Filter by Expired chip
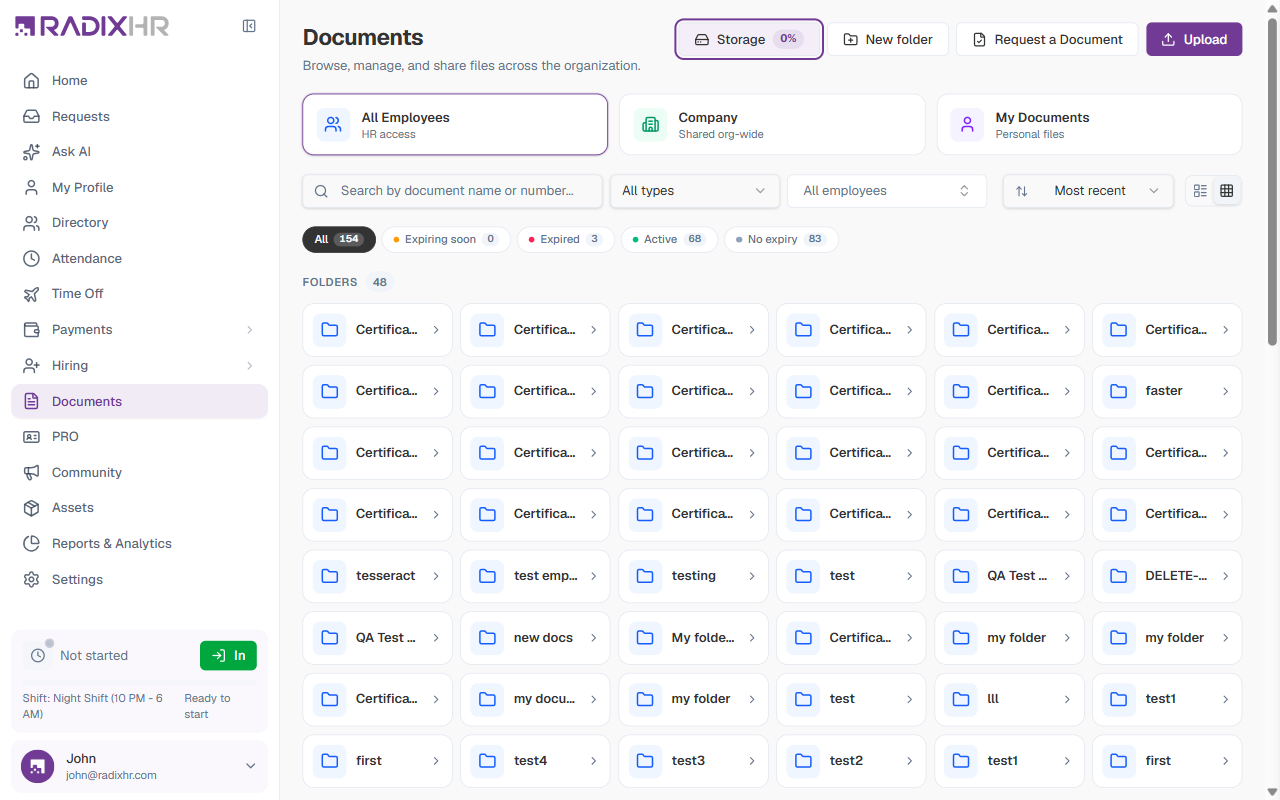The image size is (1280, 800). point(566,239)
